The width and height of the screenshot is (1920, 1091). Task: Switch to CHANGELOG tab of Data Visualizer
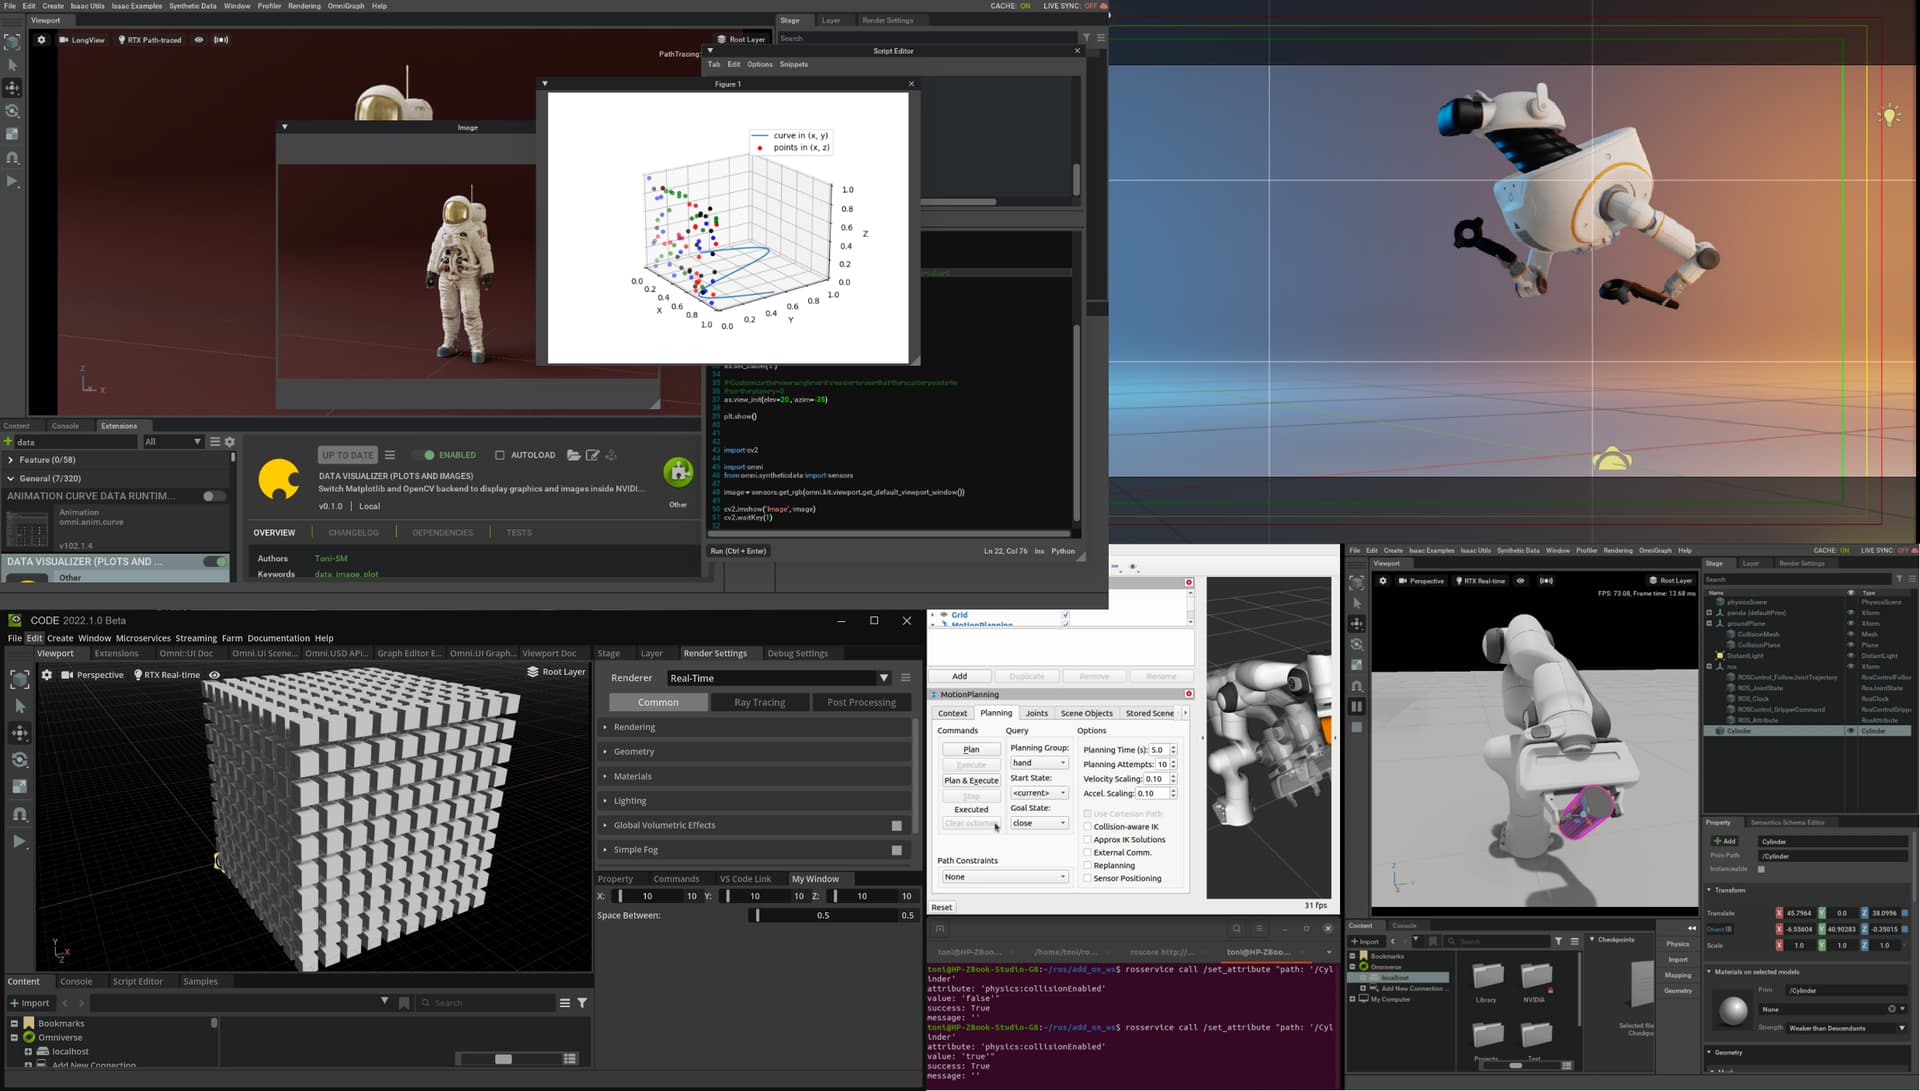pyautogui.click(x=353, y=533)
